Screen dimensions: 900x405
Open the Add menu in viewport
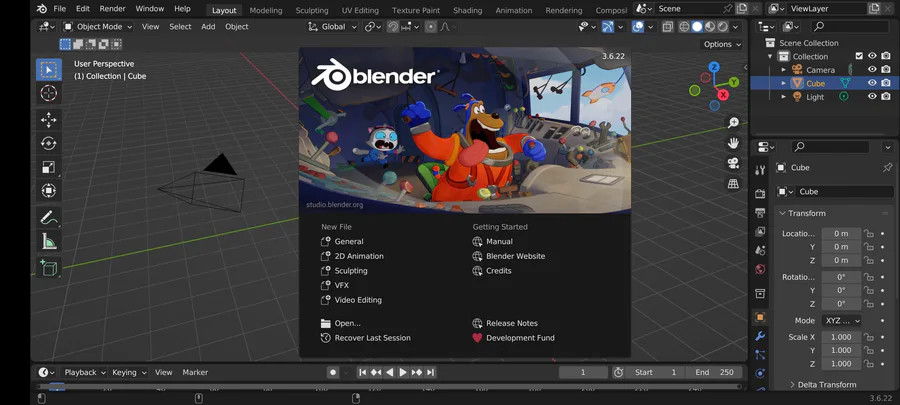(208, 26)
